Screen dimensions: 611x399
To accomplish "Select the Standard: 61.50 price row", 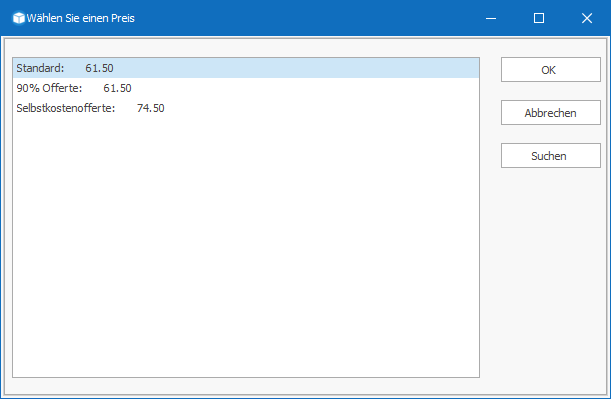I will pyautogui.click(x=246, y=68).
